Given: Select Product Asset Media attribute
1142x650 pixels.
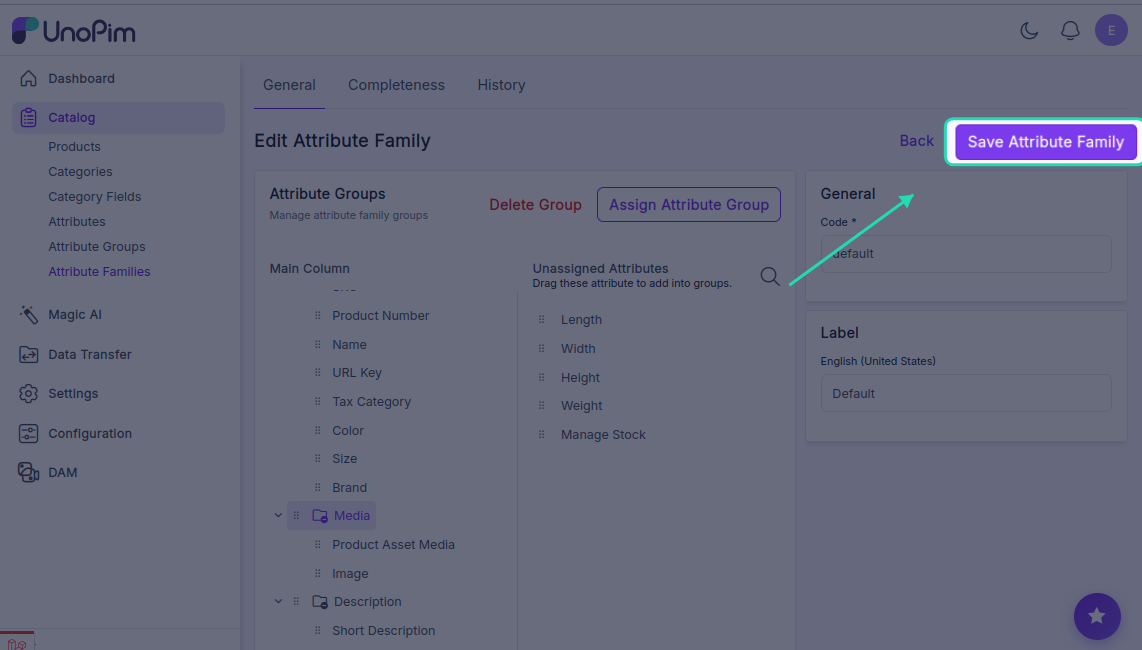Looking at the screenshot, I should point(393,544).
